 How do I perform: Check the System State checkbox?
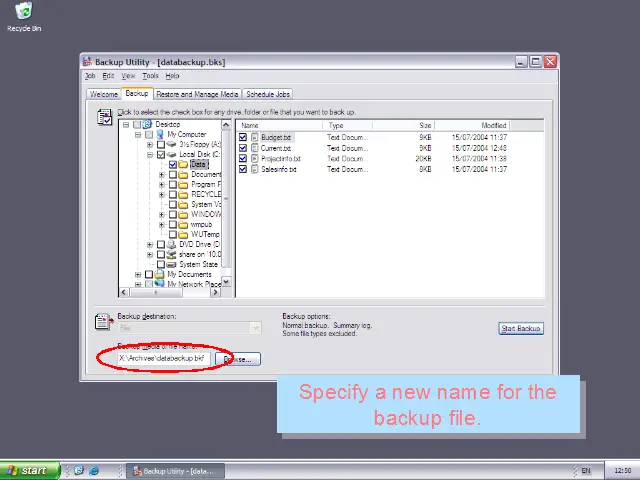(x=161, y=264)
